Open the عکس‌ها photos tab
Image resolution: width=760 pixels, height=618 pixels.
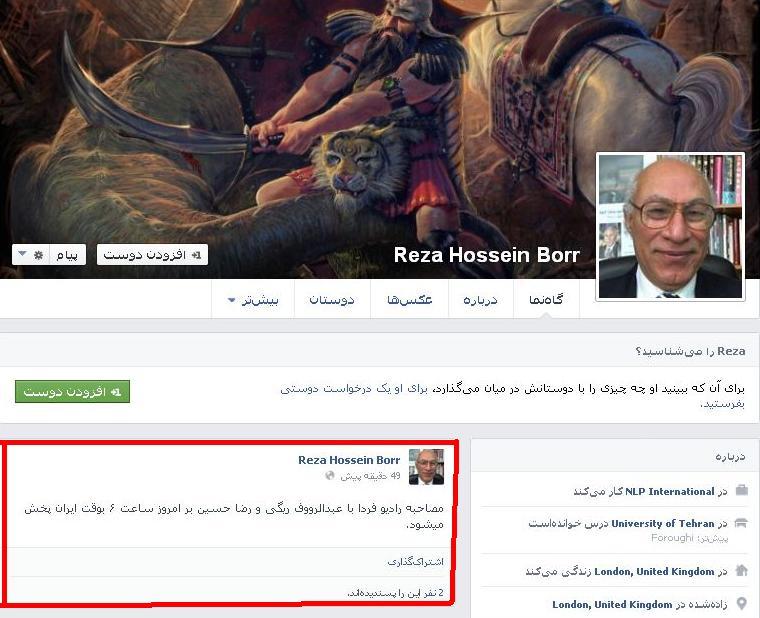(410, 299)
